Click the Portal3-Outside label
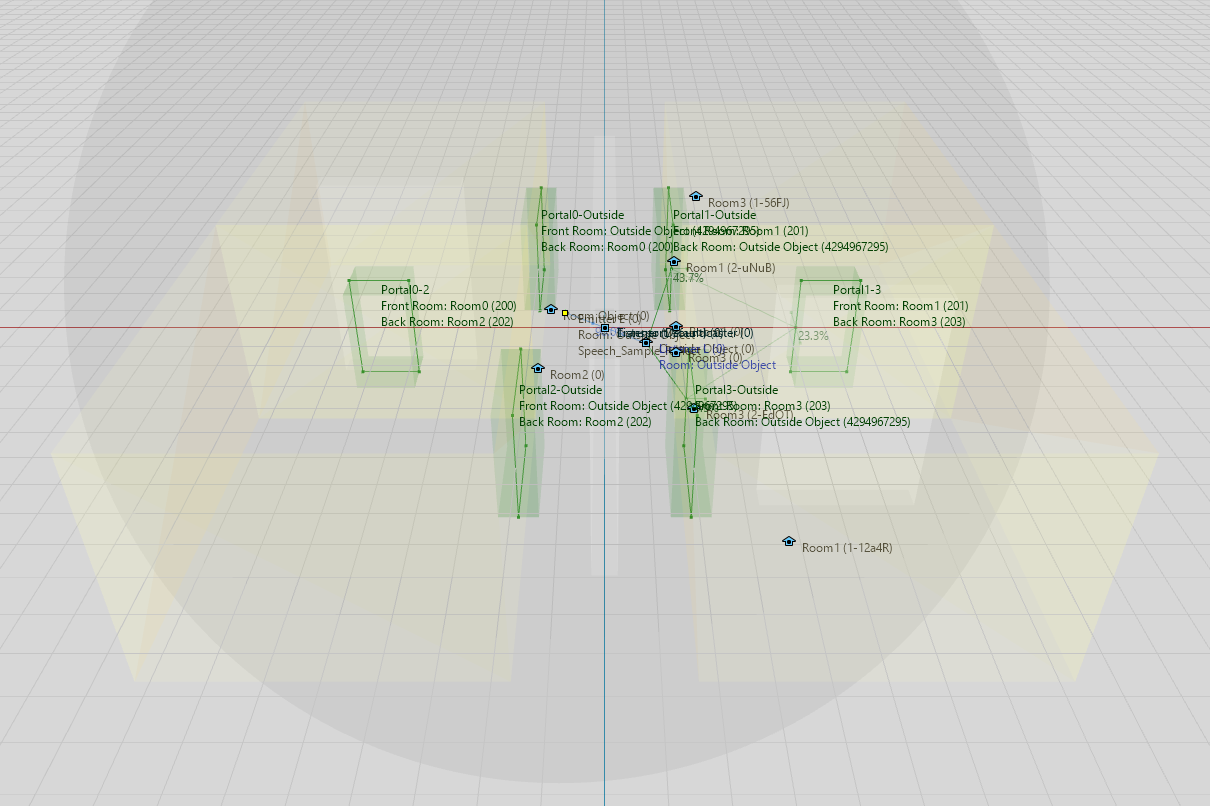 [x=736, y=390]
